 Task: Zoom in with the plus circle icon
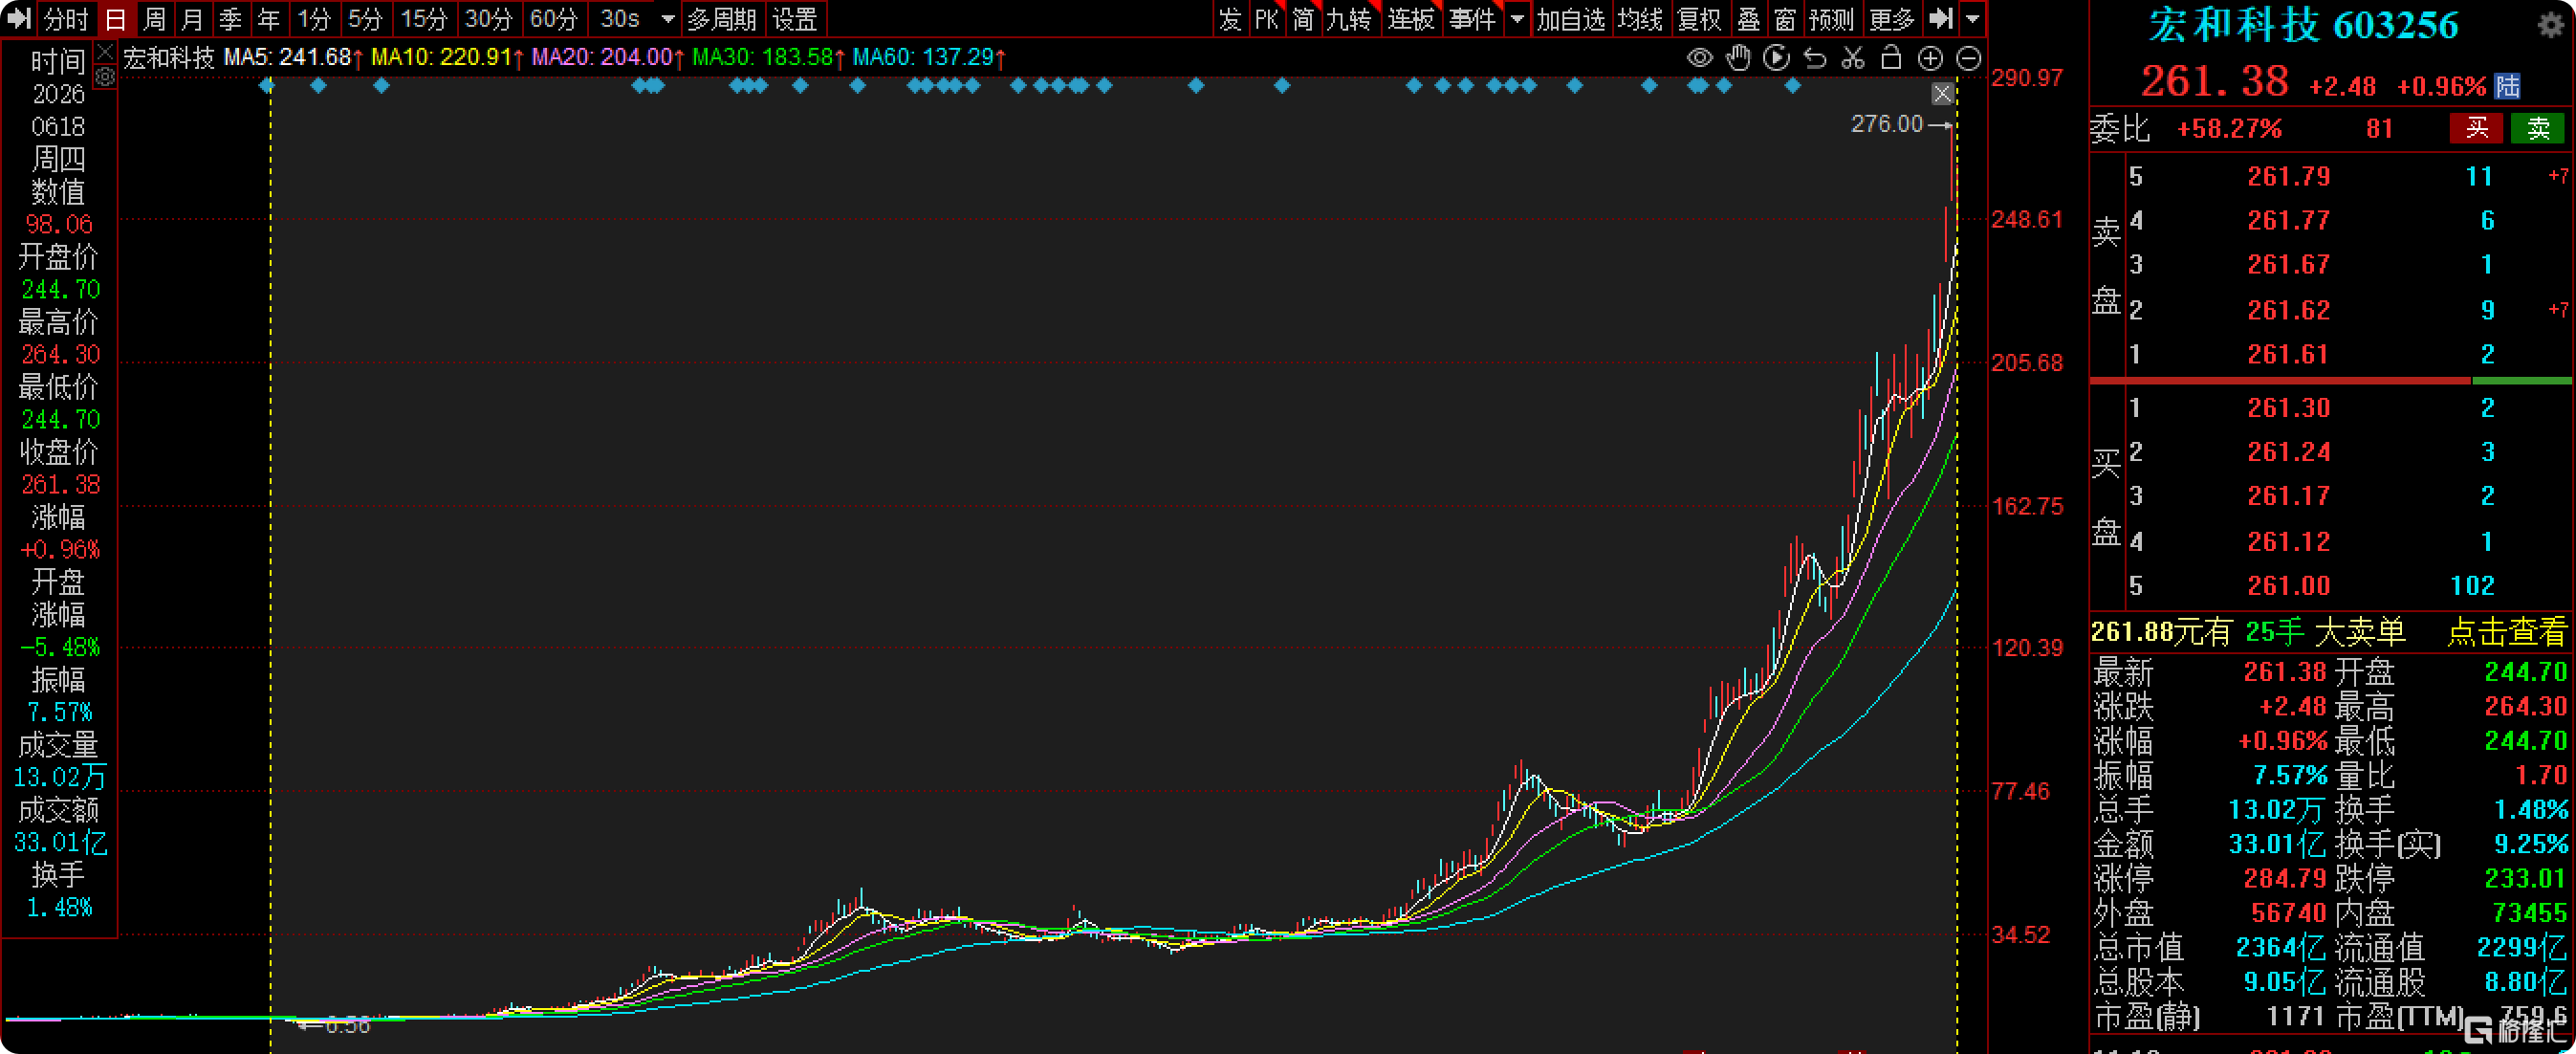coord(1930,58)
